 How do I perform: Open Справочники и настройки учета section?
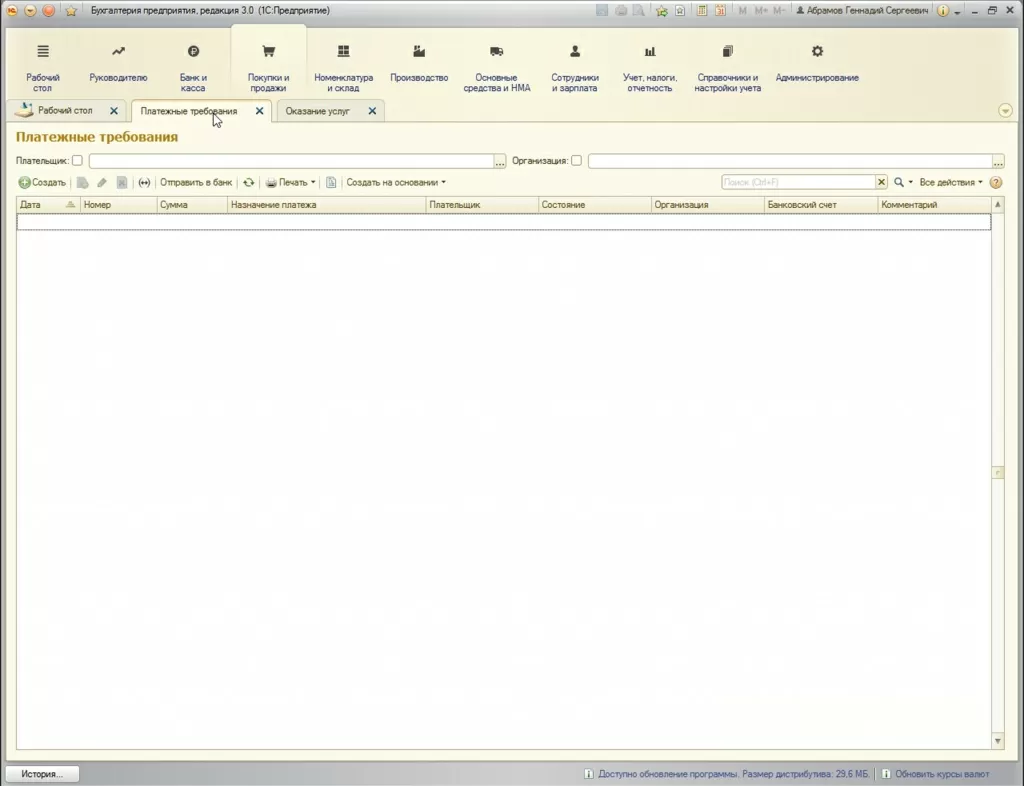(x=728, y=67)
